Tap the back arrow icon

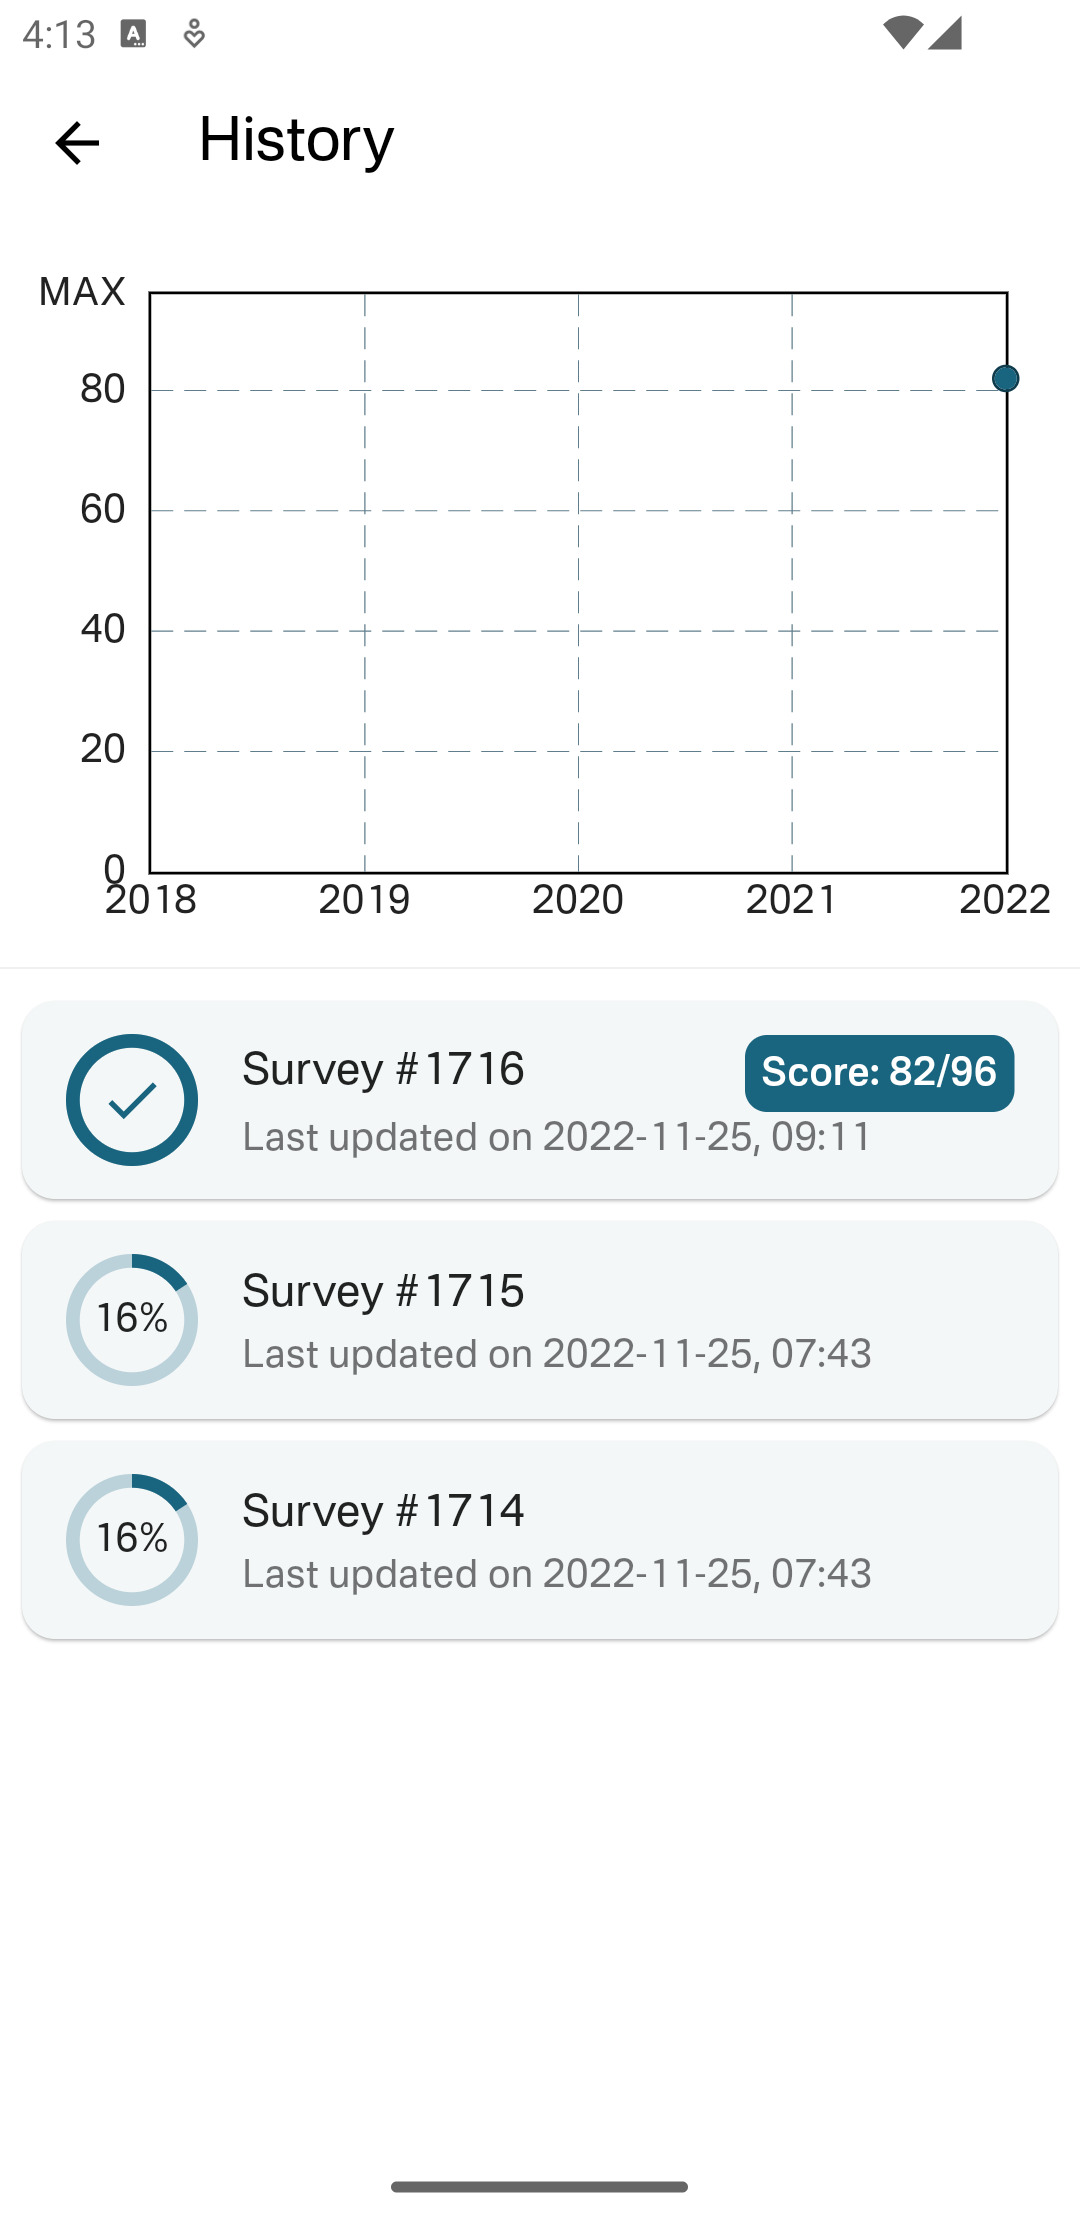pyautogui.click(x=77, y=142)
